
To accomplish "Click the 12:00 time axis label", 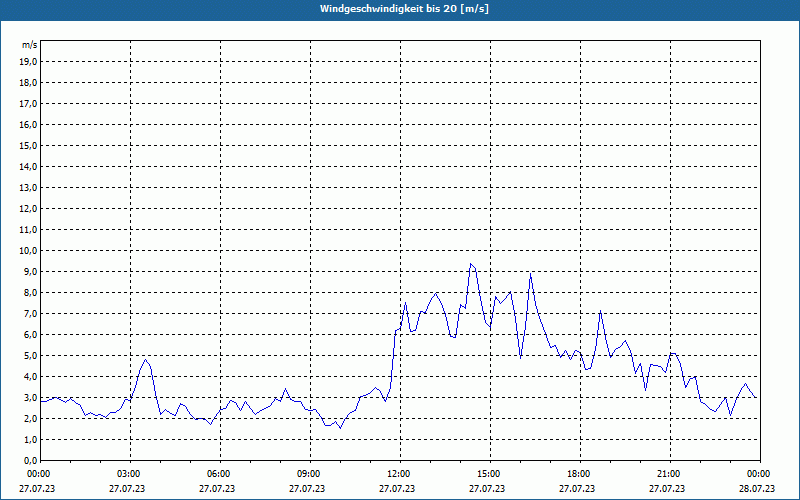I will click(x=398, y=474).
